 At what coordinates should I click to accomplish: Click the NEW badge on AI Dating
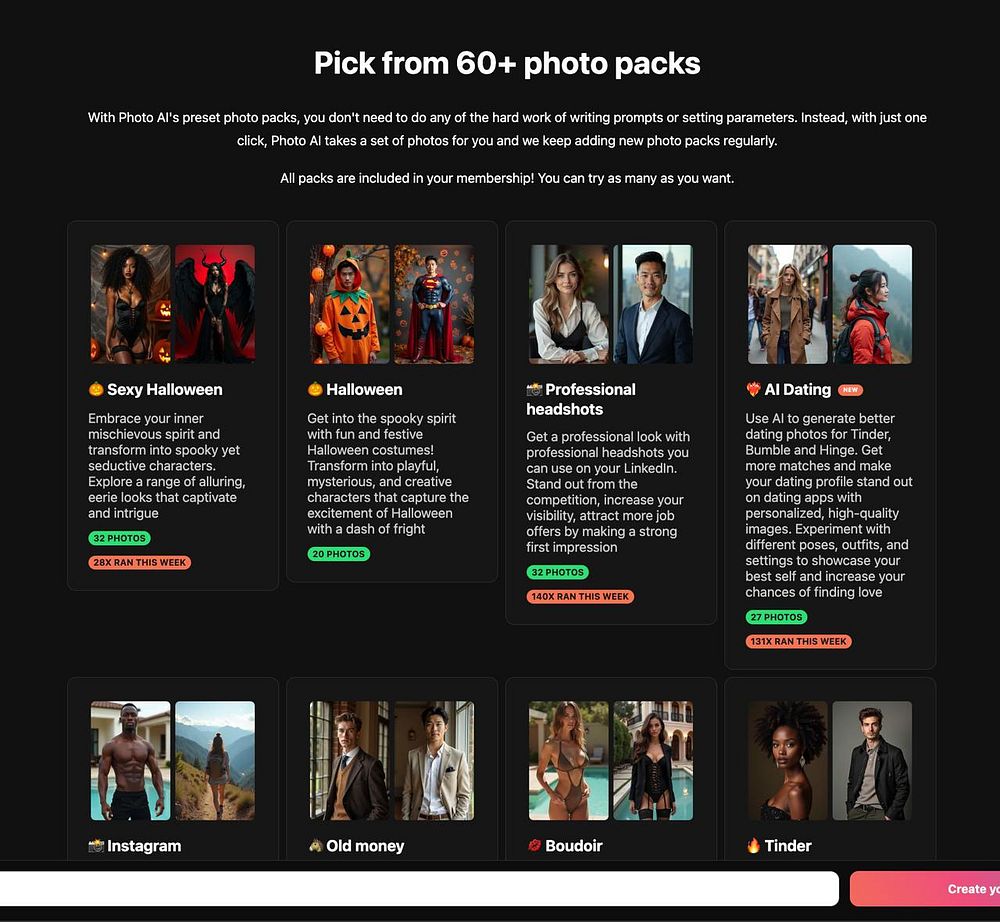(x=850, y=390)
